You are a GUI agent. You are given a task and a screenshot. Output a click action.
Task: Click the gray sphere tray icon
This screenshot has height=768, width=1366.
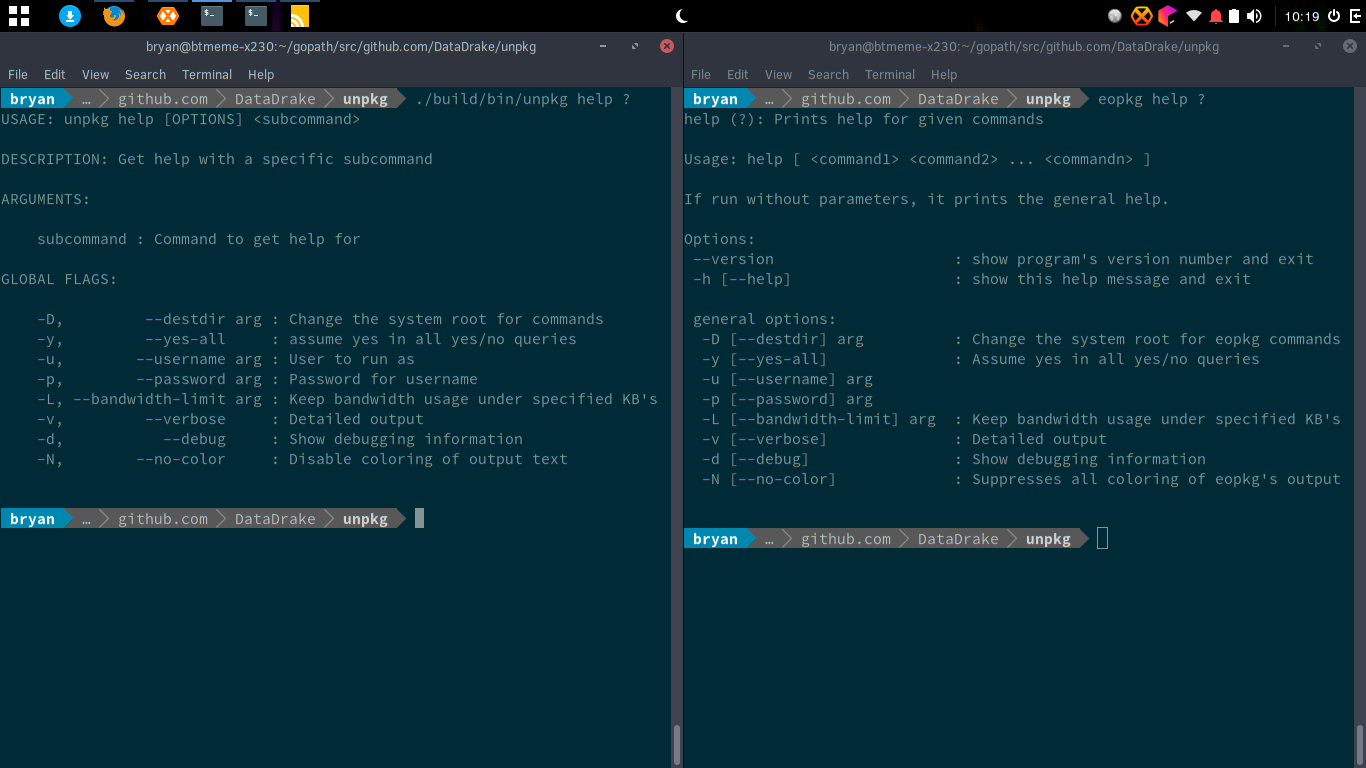pos(1115,16)
